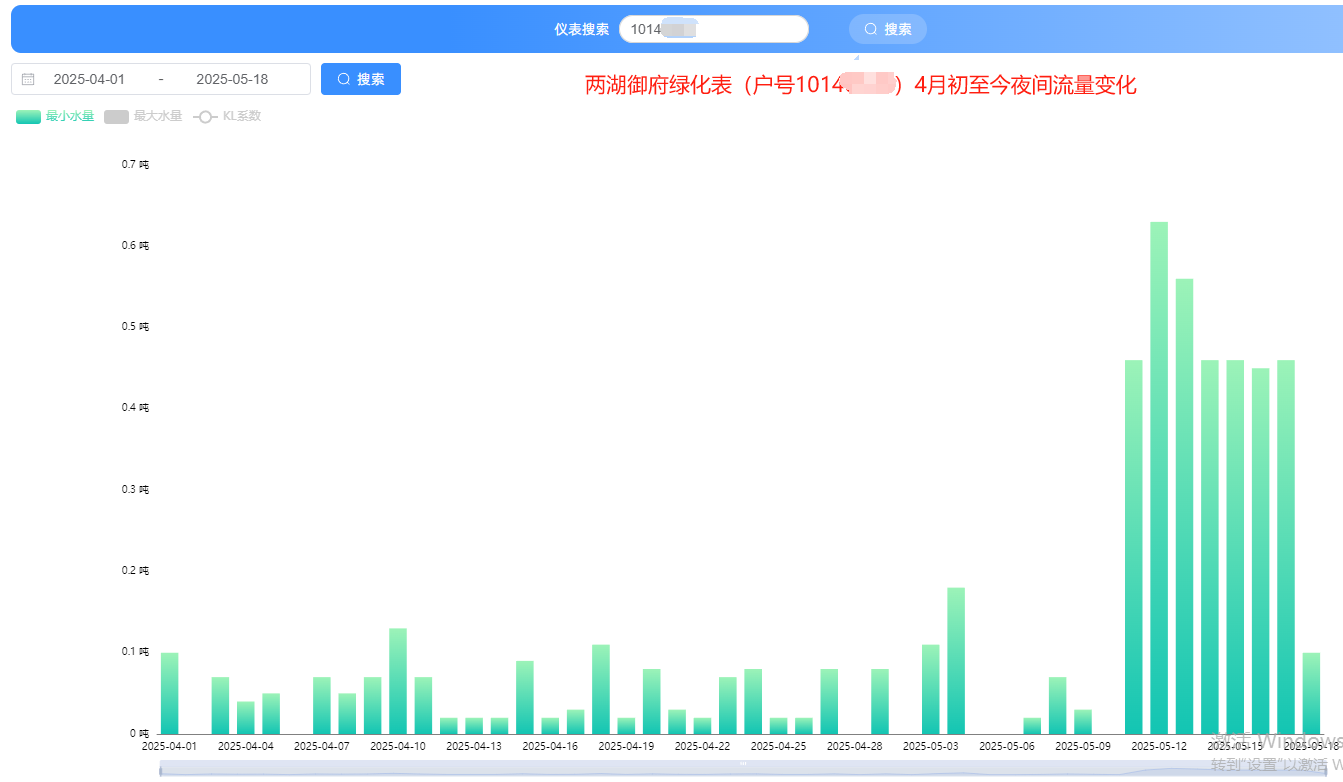Open the calendar icon of the date range picker
1343x782 pixels.
[x=28, y=79]
